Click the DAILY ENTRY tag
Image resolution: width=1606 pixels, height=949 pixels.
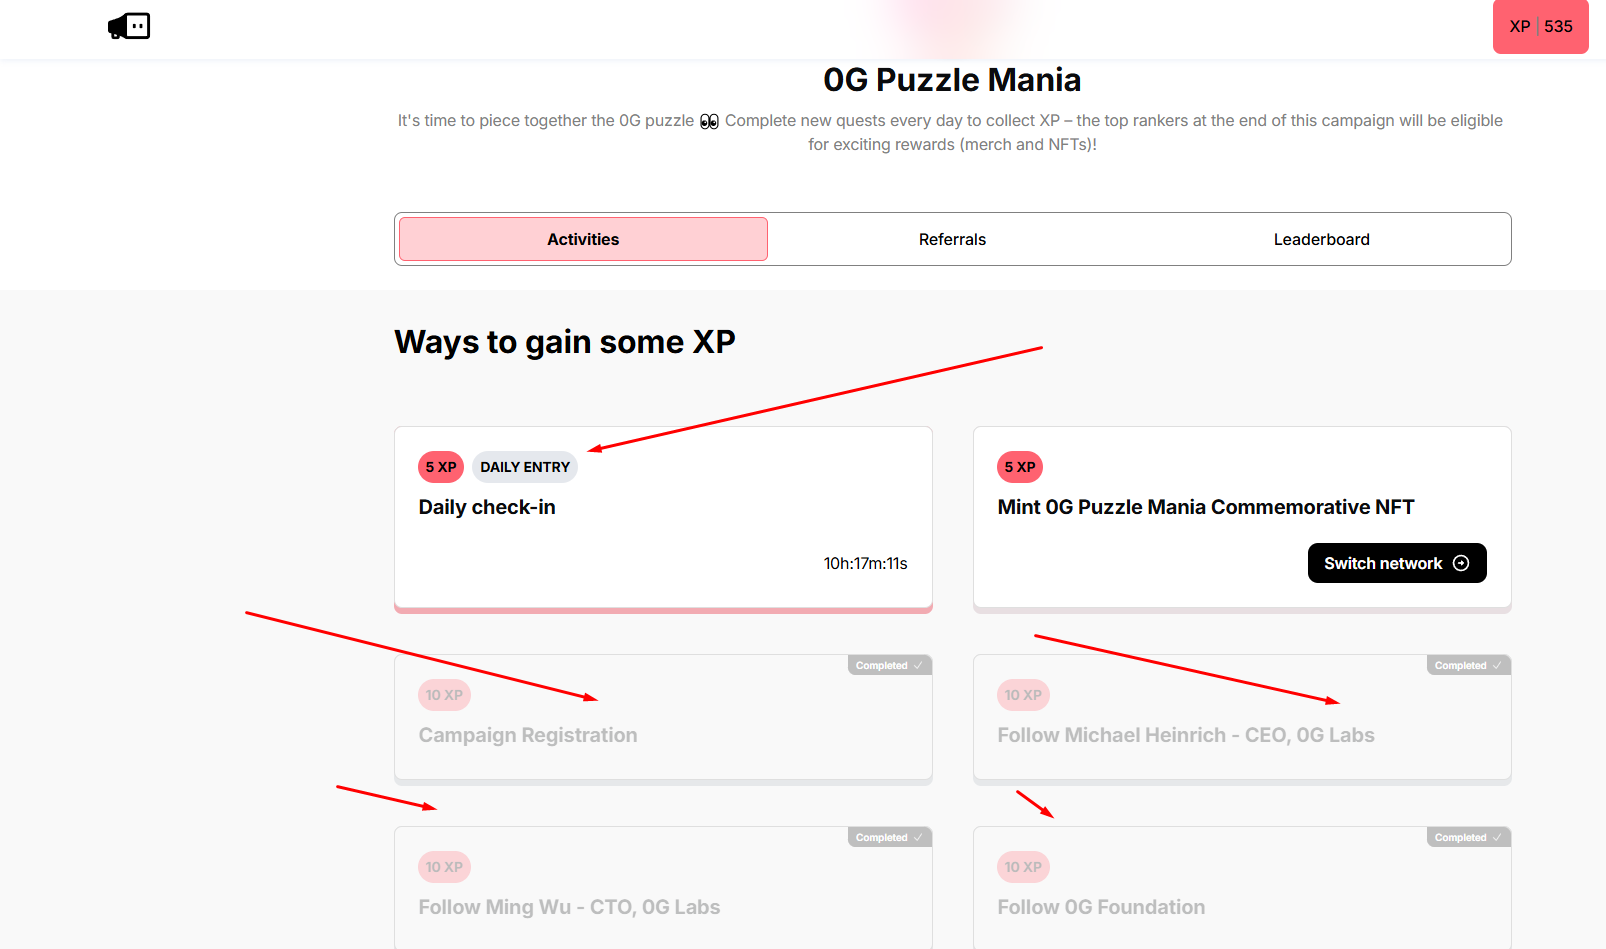(525, 467)
